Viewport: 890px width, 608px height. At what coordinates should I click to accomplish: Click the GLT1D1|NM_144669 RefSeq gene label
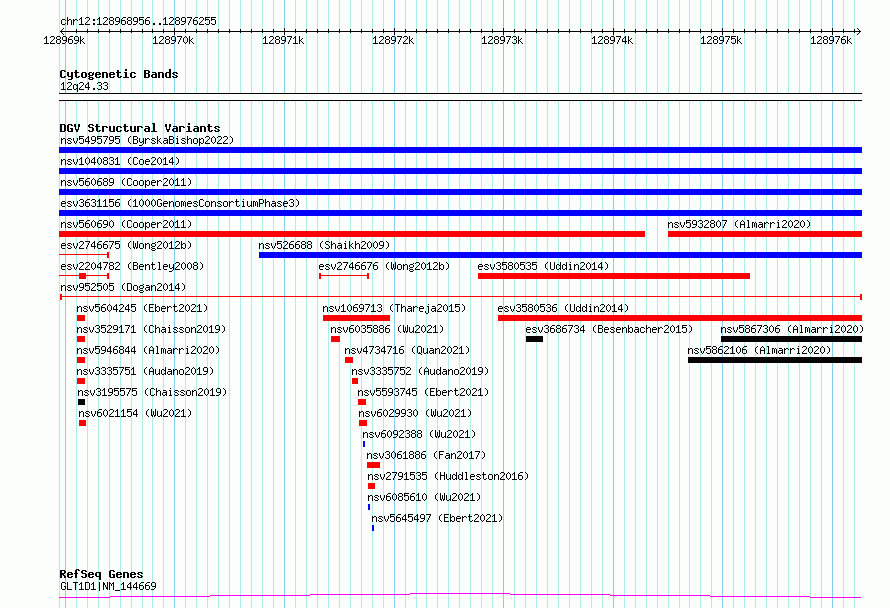click(x=108, y=586)
